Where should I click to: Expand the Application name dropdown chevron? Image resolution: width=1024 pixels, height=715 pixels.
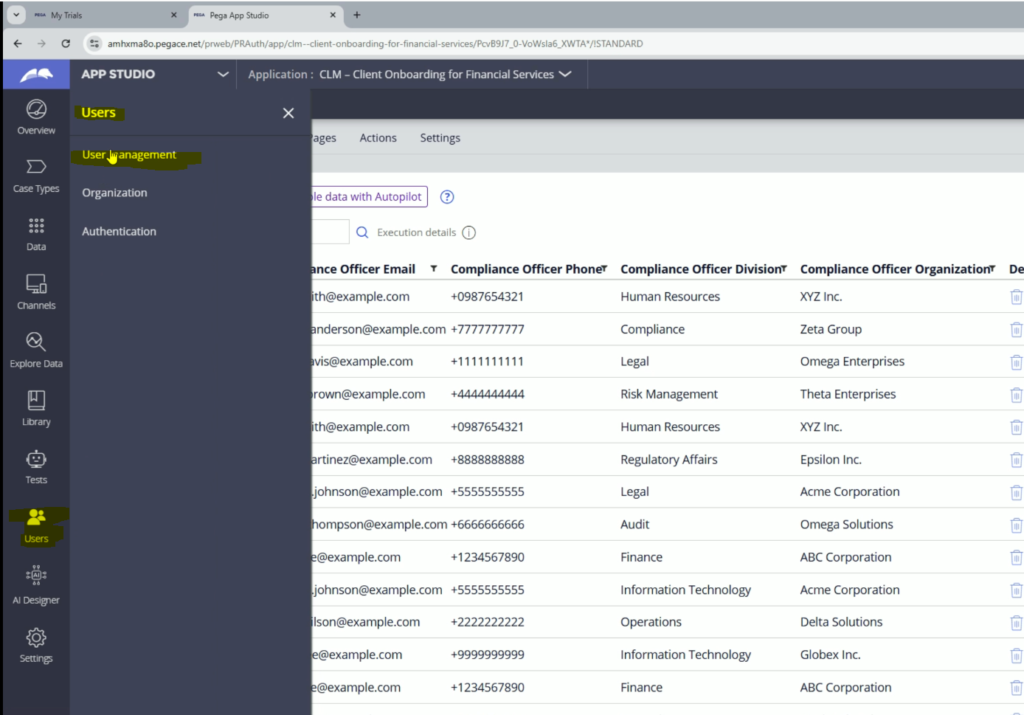coord(566,74)
